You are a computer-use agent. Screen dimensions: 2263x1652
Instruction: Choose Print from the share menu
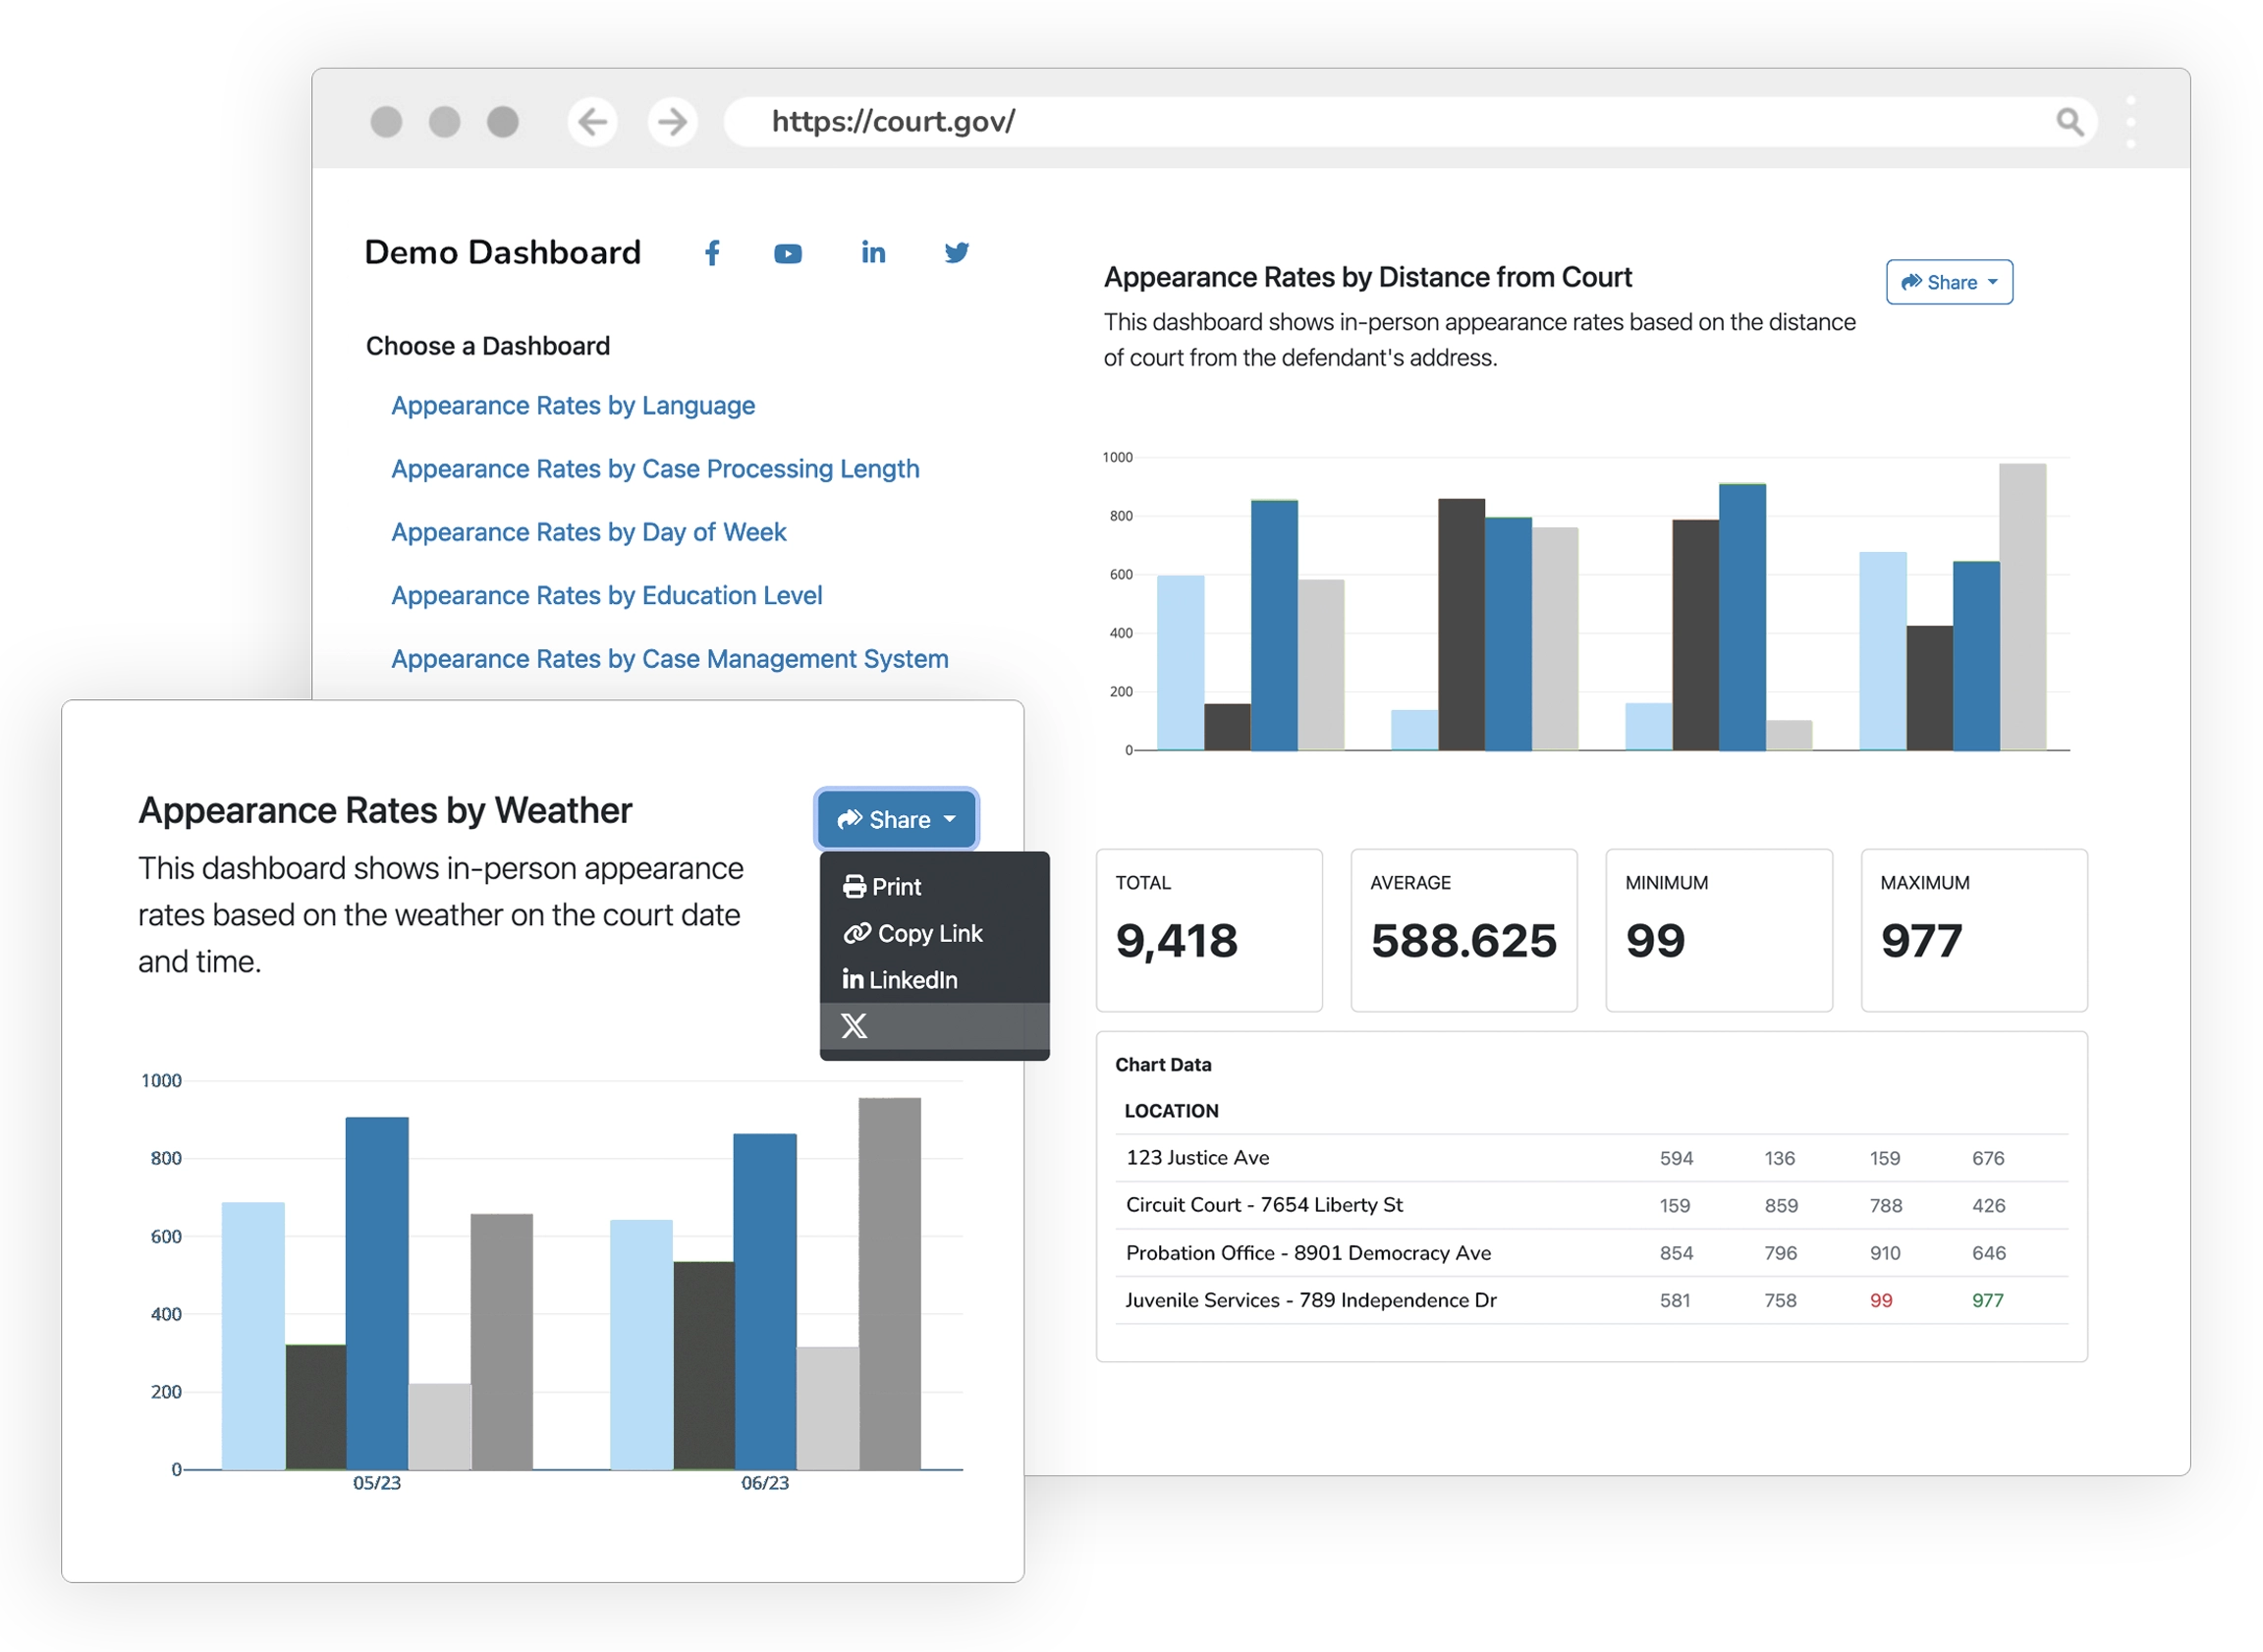coord(895,886)
